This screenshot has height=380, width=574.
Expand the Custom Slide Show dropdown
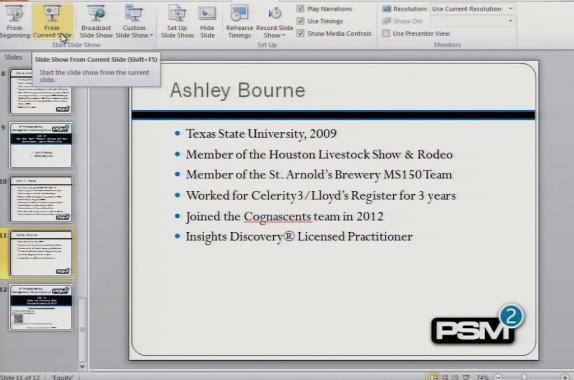[x=134, y=21]
